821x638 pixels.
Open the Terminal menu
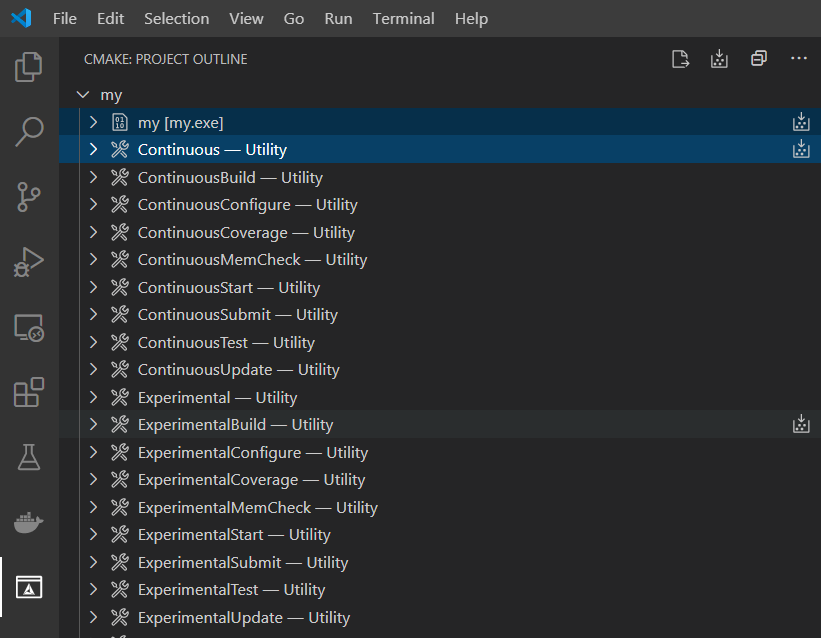coord(404,19)
